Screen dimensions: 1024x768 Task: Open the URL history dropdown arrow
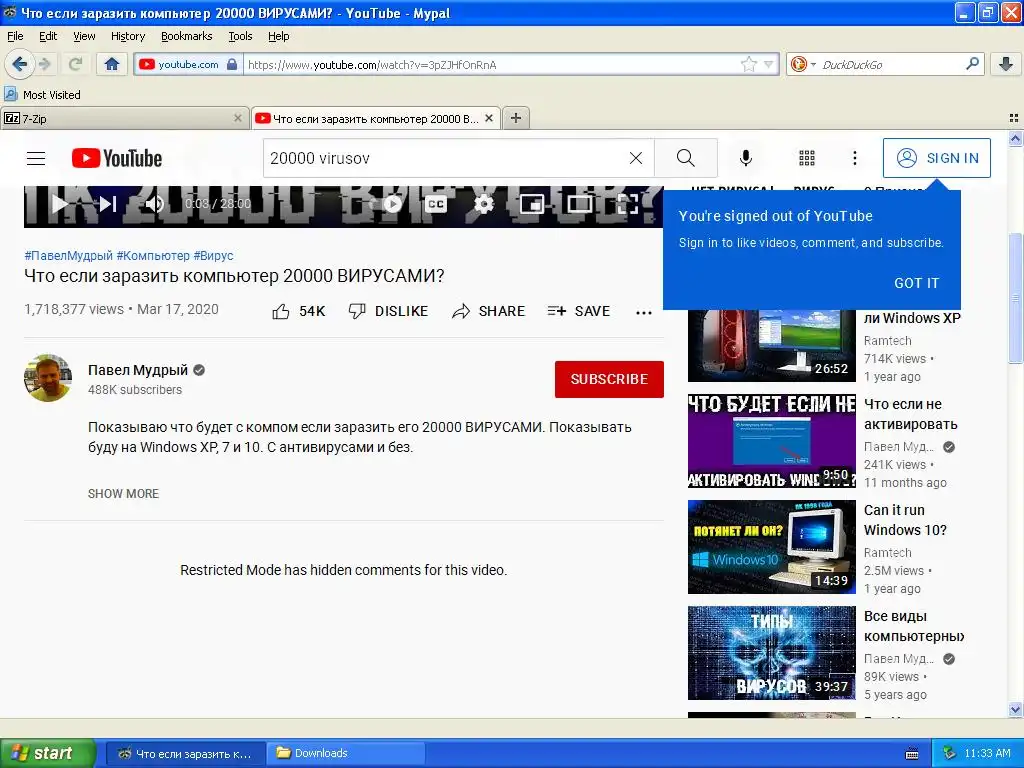769,64
